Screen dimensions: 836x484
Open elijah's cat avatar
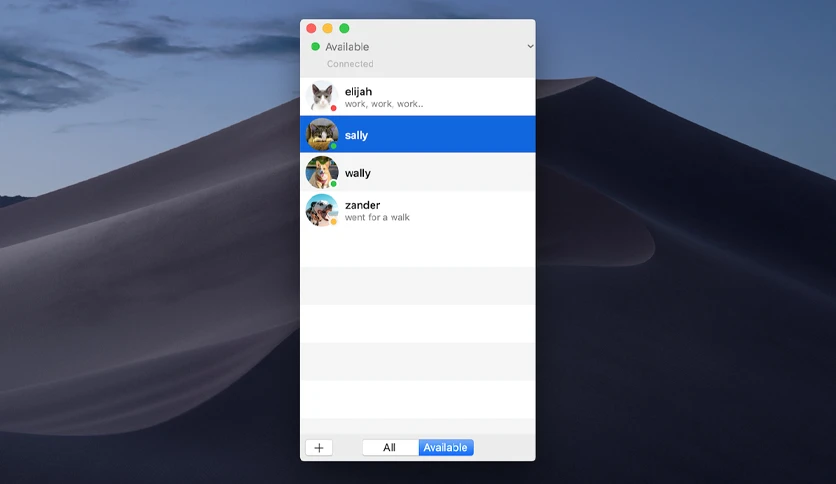pyautogui.click(x=321, y=96)
